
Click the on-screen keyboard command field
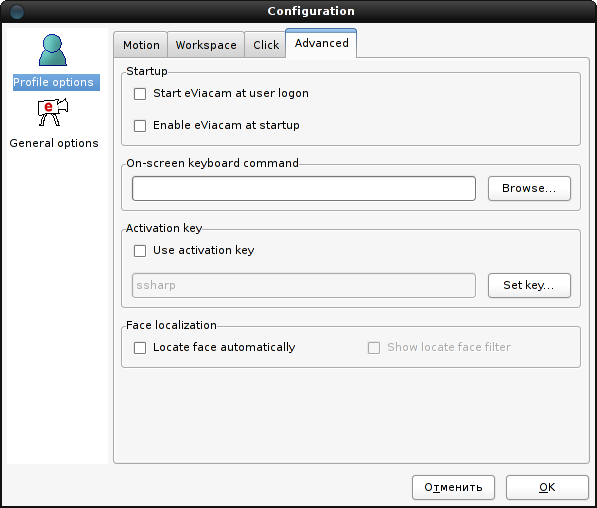click(304, 189)
